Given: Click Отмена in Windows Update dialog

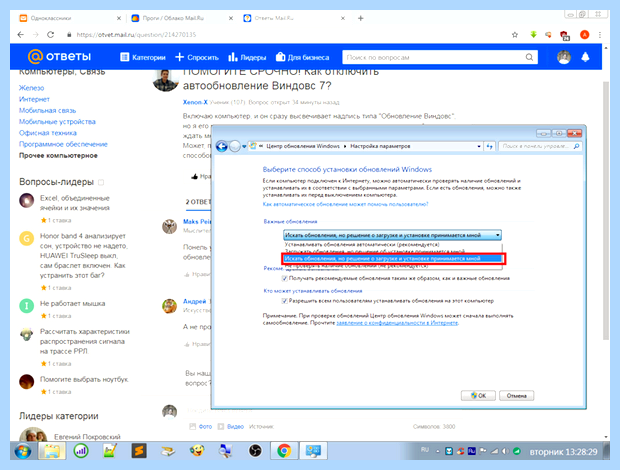Looking at the screenshot, I should click(516, 396).
